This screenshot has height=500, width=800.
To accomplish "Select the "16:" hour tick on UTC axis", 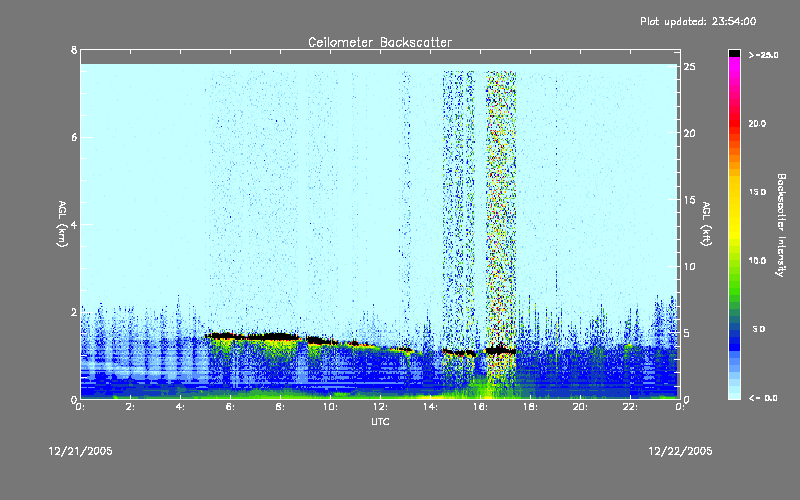I will coord(480,407).
